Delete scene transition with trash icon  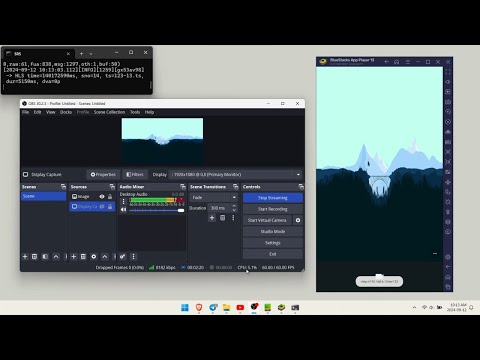222,218
